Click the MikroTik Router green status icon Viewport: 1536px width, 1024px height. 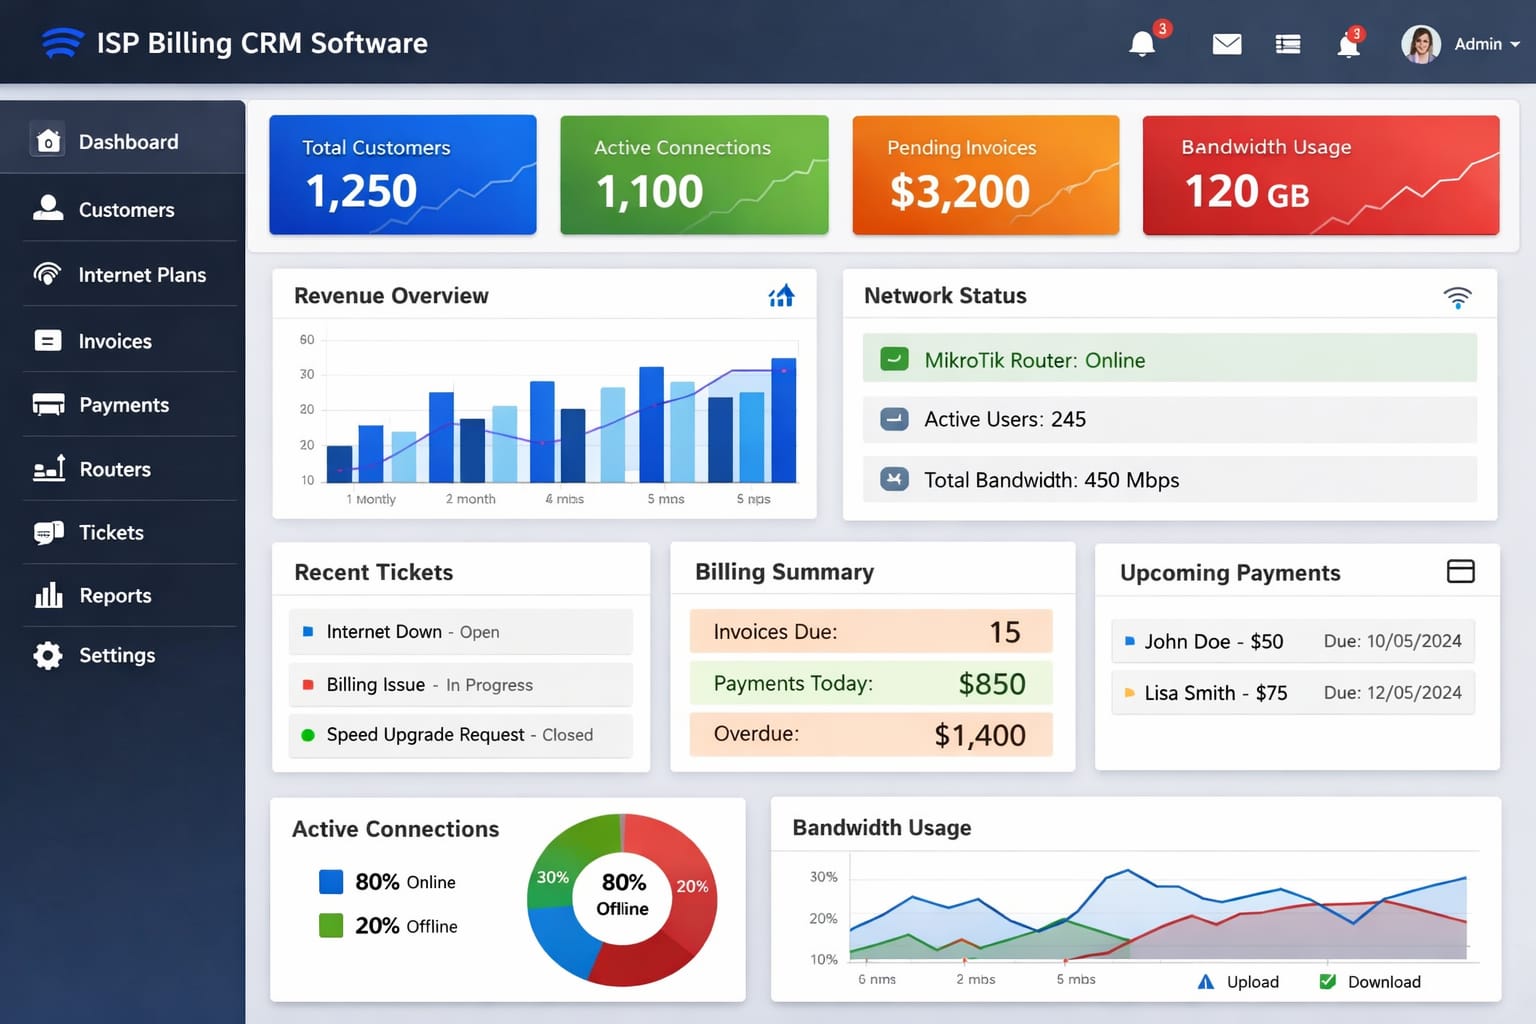(x=894, y=359)
